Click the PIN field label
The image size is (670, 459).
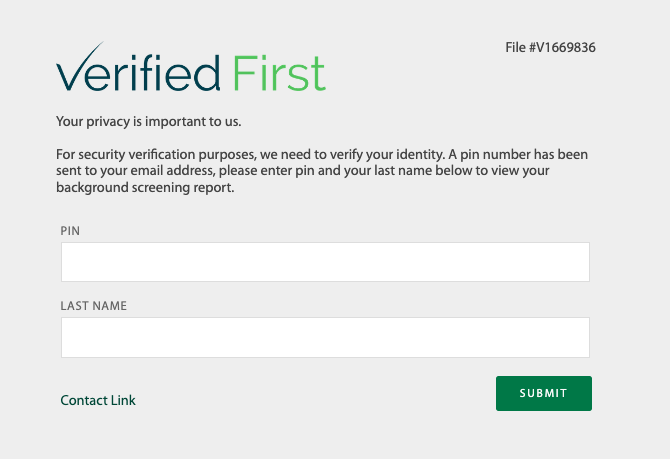(x=70, y=231)
